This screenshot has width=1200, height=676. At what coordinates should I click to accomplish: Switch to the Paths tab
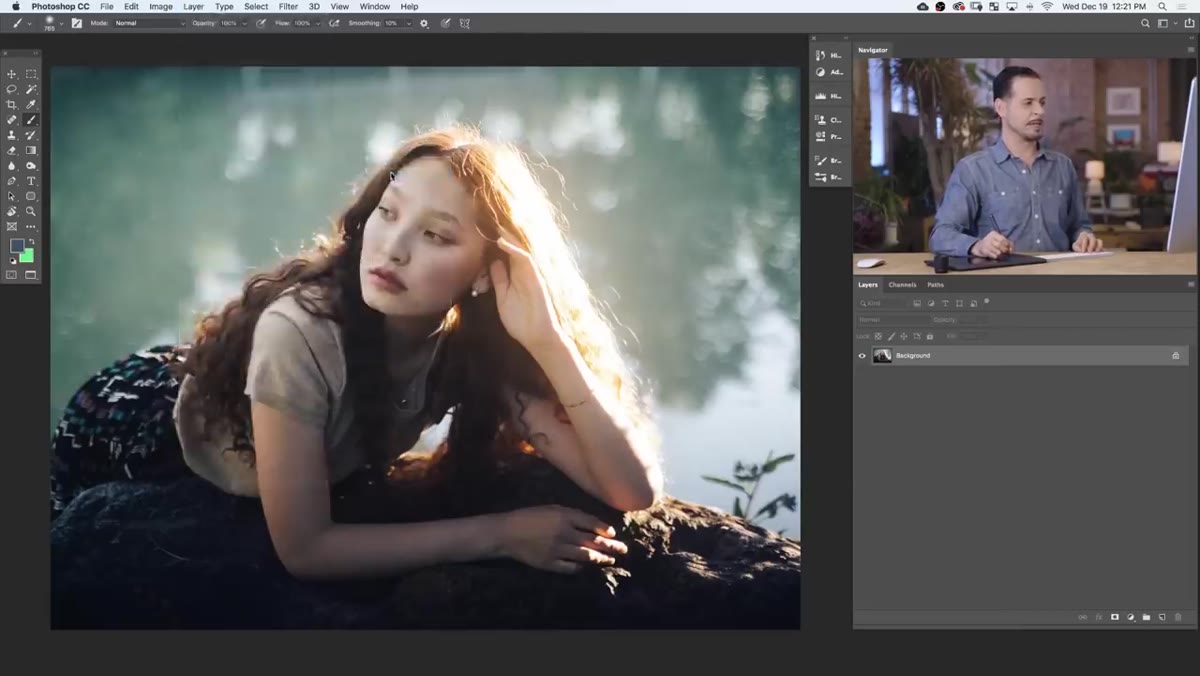[x=935, y=285]
